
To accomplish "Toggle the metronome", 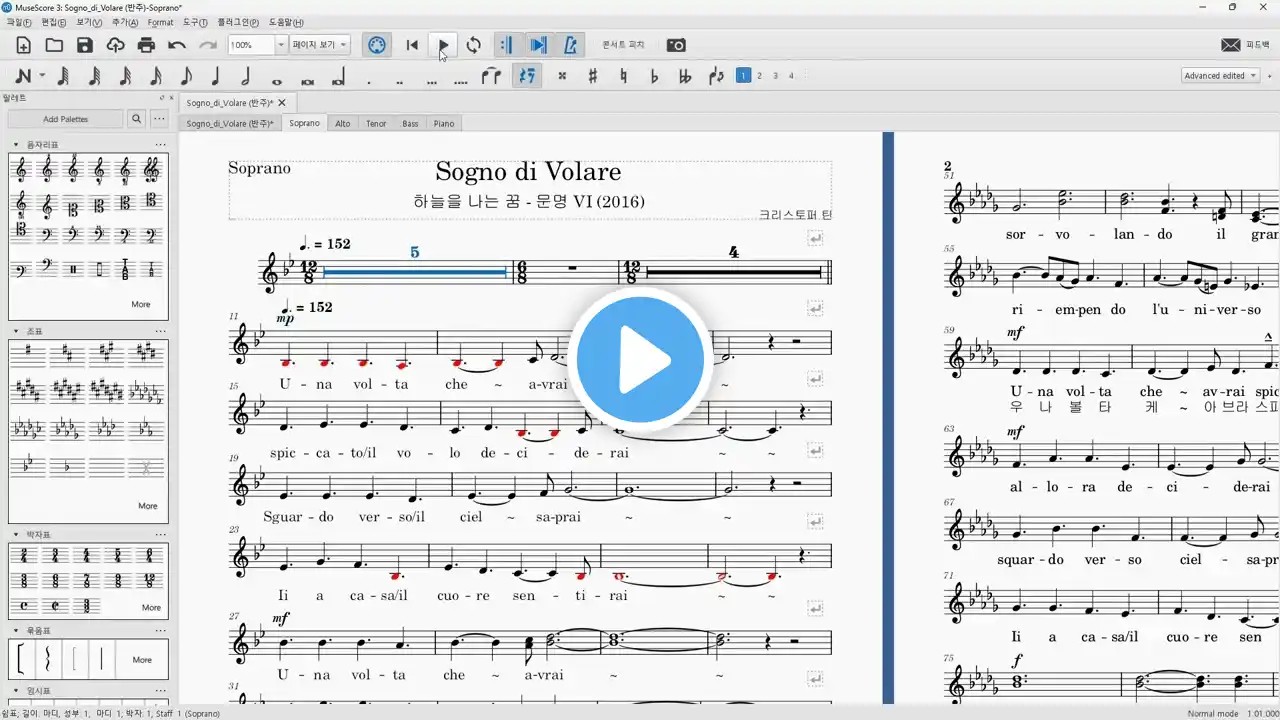I will click(x=570, y=45).
